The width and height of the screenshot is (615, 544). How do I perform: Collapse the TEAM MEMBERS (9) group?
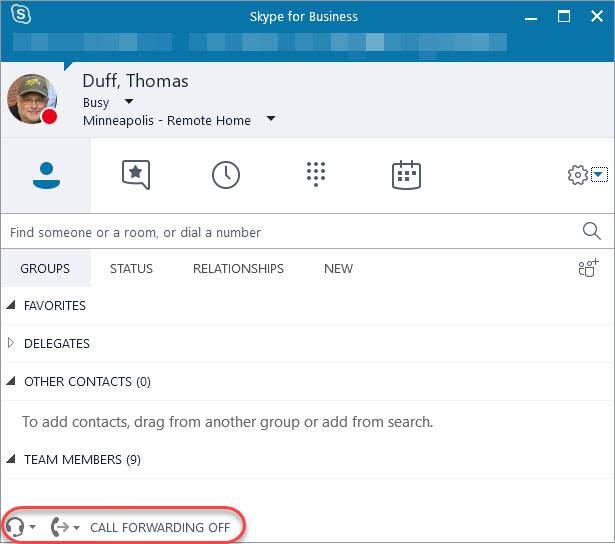pyautogui.click(x=11, y=458)
